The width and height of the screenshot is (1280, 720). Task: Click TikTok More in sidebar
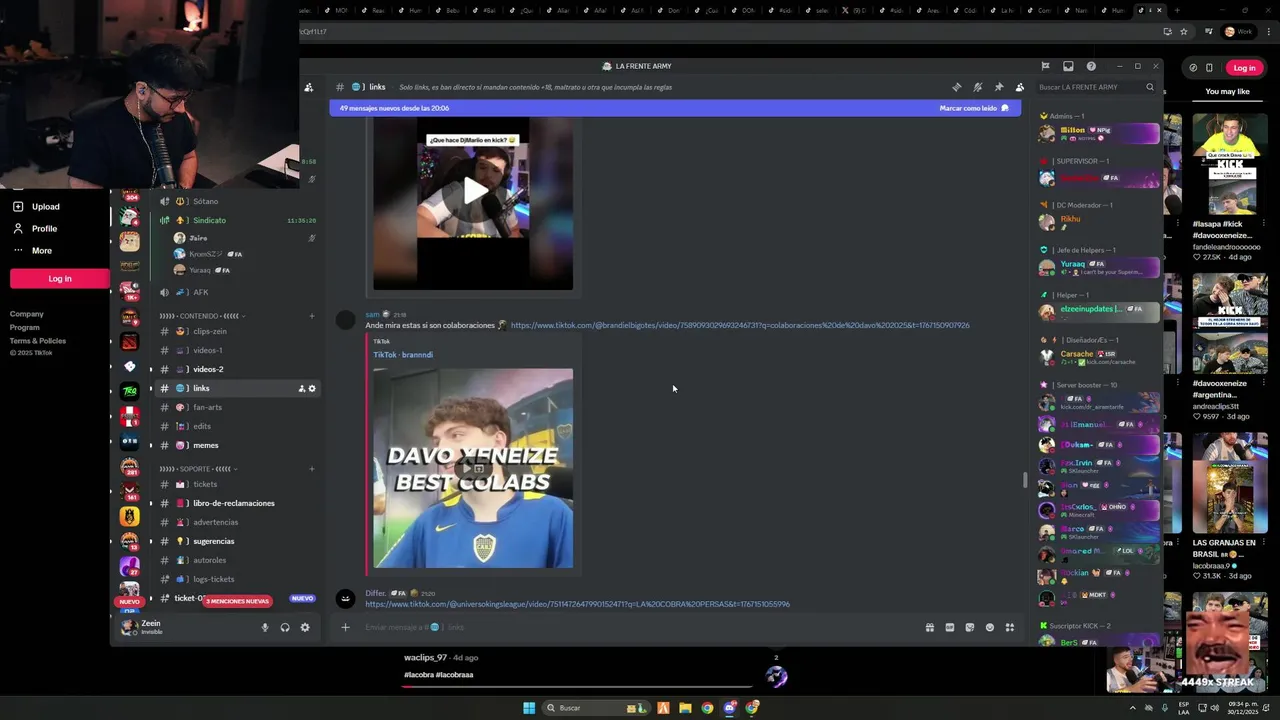(32, 251)
